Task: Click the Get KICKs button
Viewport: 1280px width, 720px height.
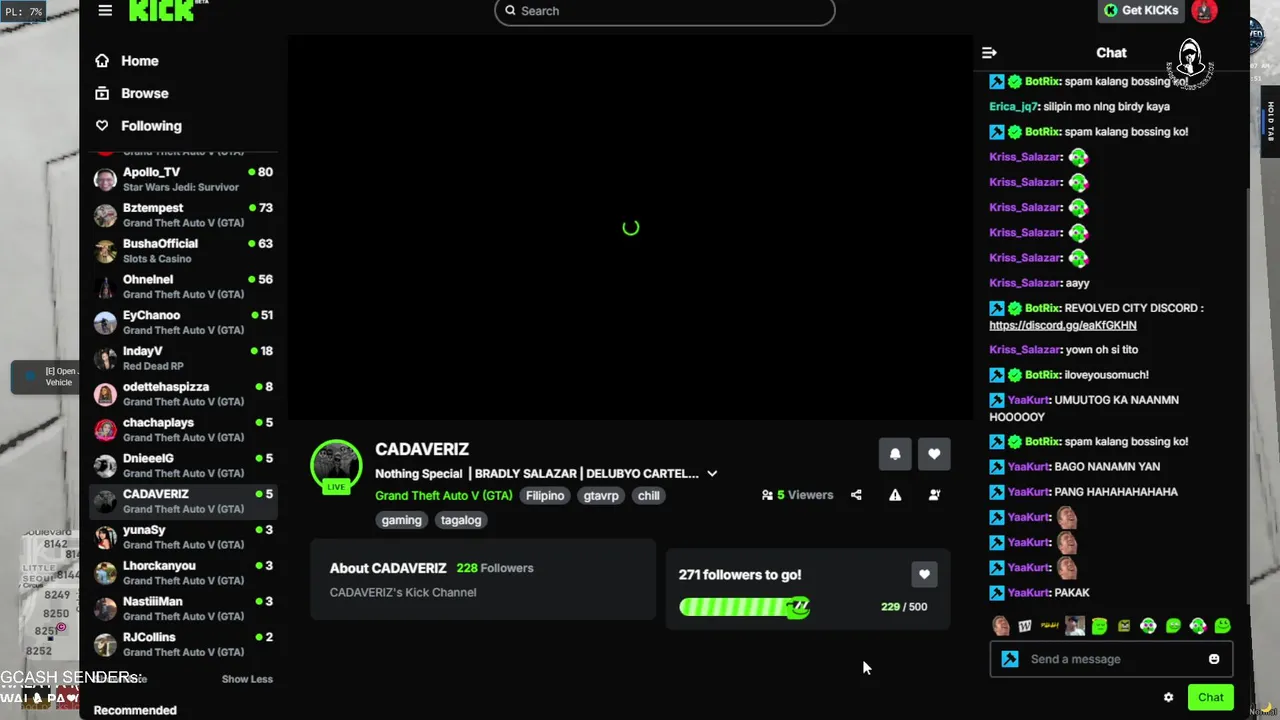Action: coord(1141,10)
